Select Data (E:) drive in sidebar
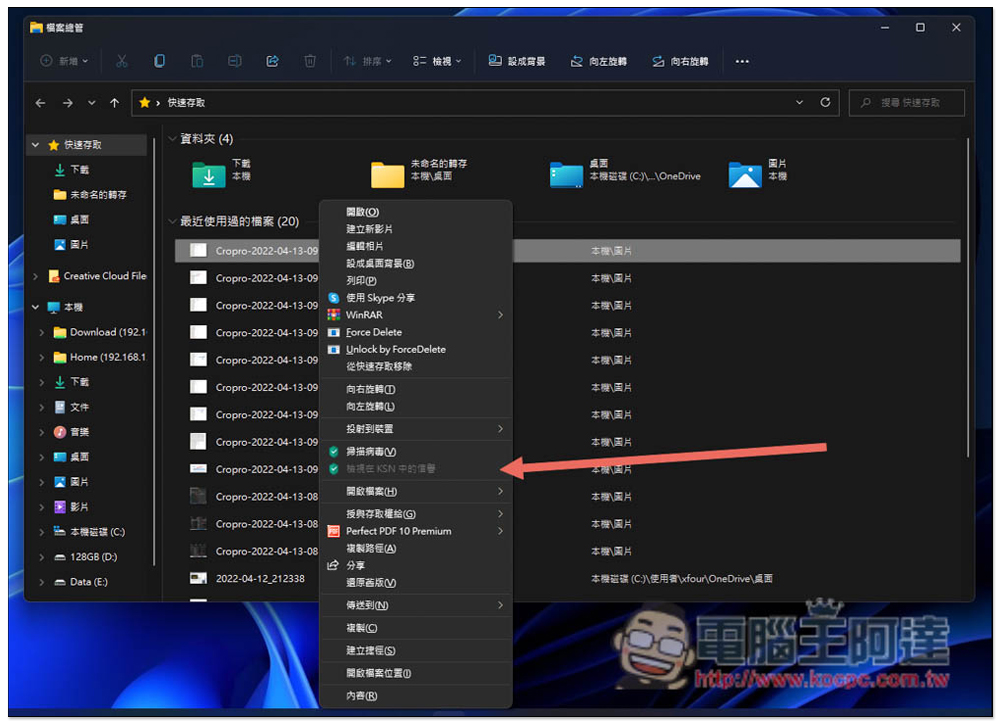The height and width of the screenshot is (725, 1000). coord(89,582)
